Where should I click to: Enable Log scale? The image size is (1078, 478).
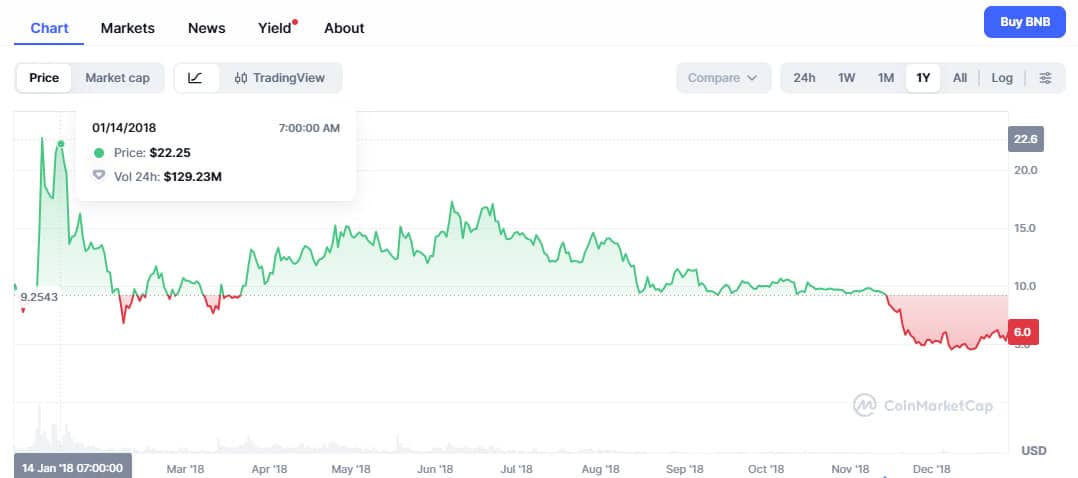[x=1002, y=78]
